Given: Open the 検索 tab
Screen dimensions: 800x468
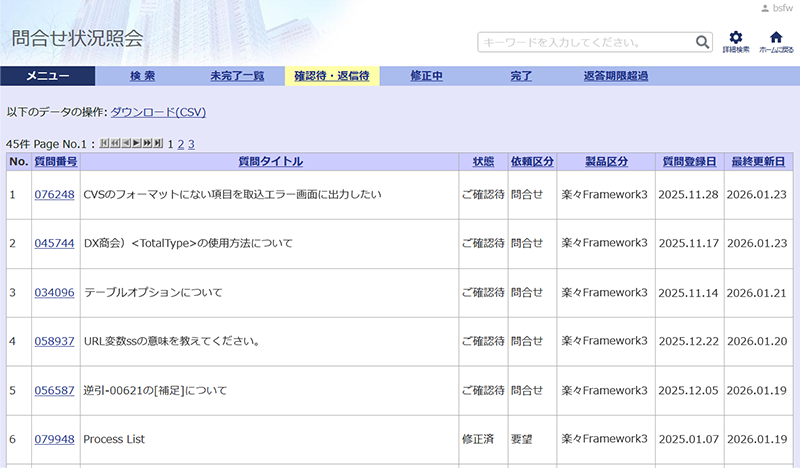Looking at the screenshot, I should [142, 76].
